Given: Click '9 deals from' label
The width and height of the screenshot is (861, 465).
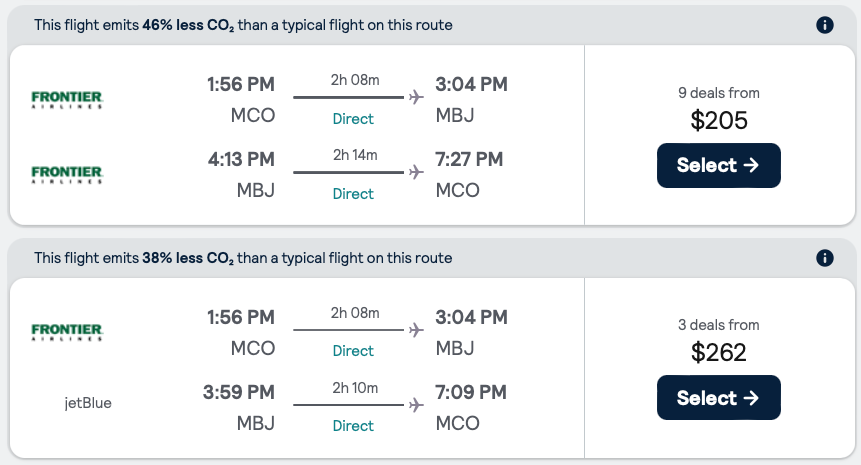Looking at the screenshot, I should click(718, 93).
